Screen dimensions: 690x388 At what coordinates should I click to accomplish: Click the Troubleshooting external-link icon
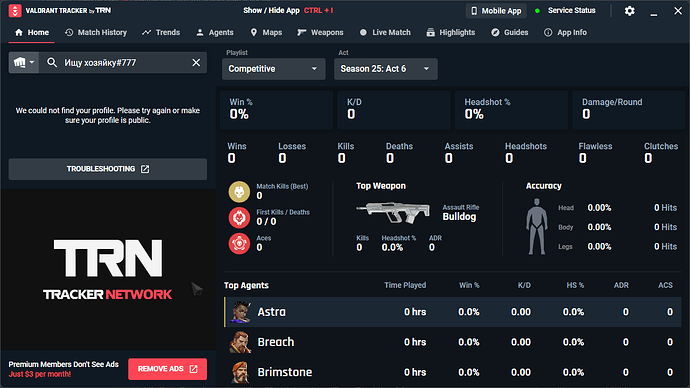145,169
